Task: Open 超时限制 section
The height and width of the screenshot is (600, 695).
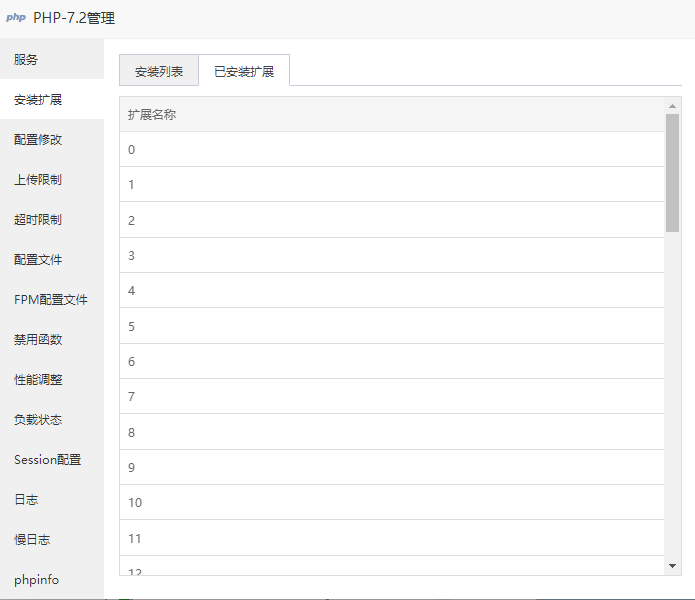Action: pyautogui.click(x=52, y=219)
